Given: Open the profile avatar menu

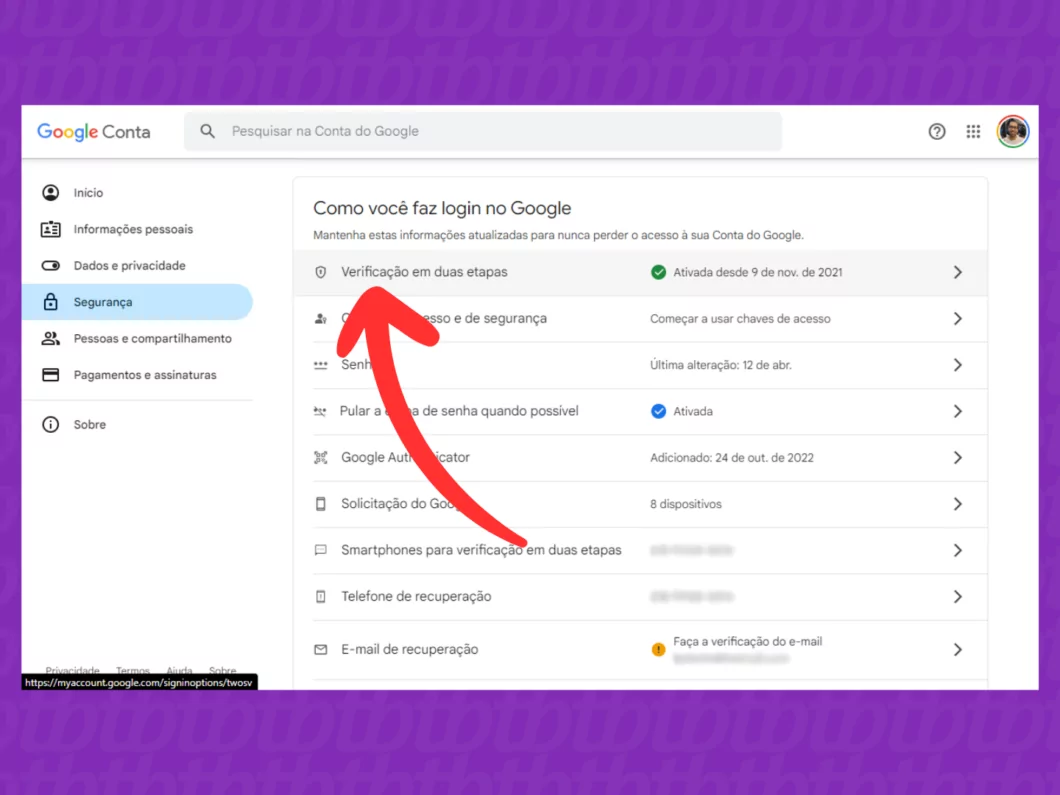Looking at the screenshot, I should [x=1012, y=131].
